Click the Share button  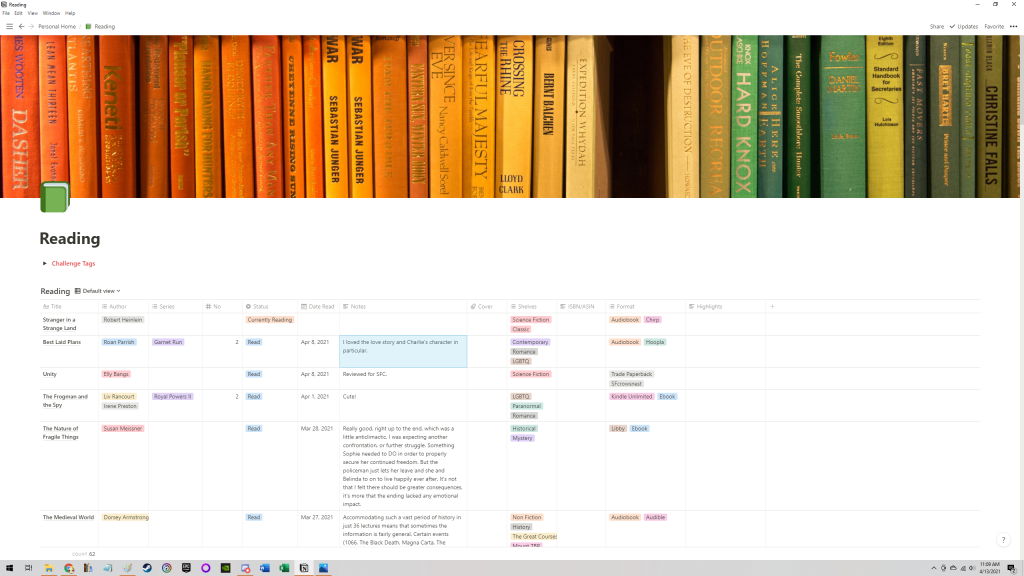tap(936, 26)
